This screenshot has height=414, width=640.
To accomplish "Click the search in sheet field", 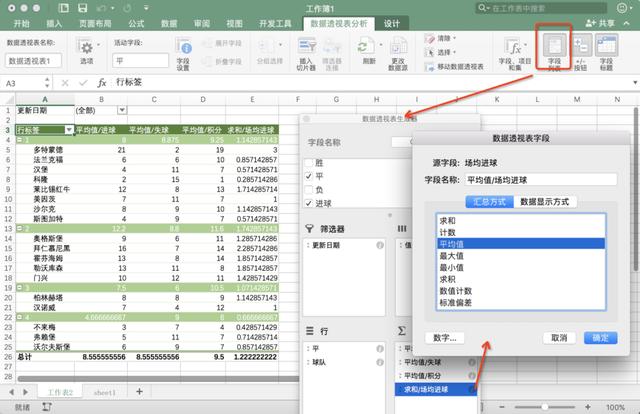I will click(x=541, y=8).
